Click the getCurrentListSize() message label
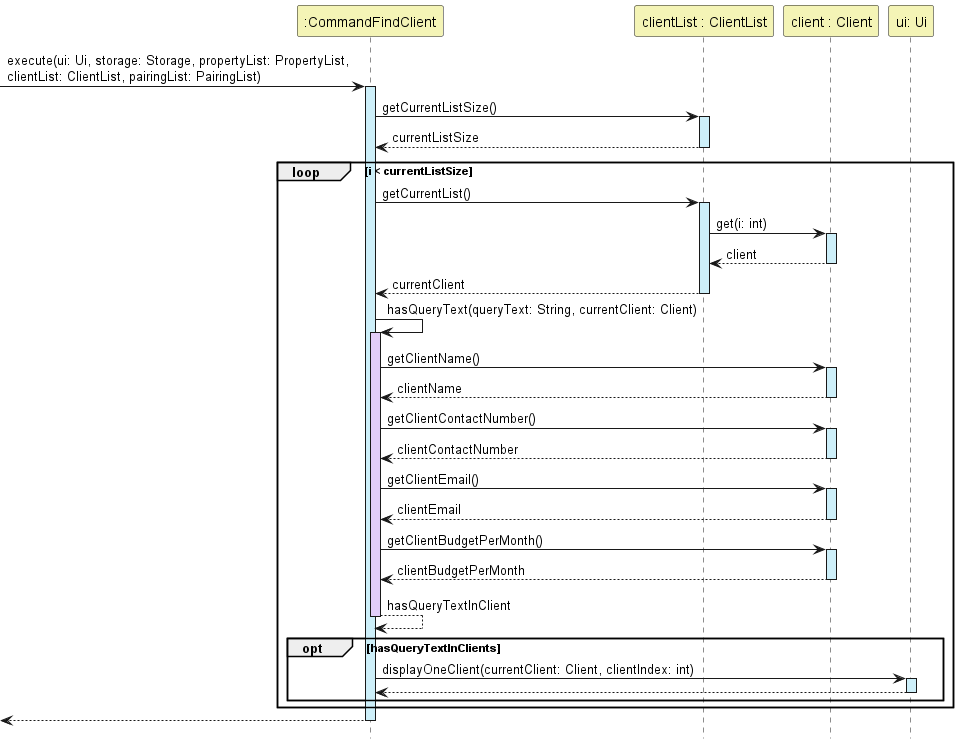This screenshot has width=958, height=744. click(x=439, y=108)
